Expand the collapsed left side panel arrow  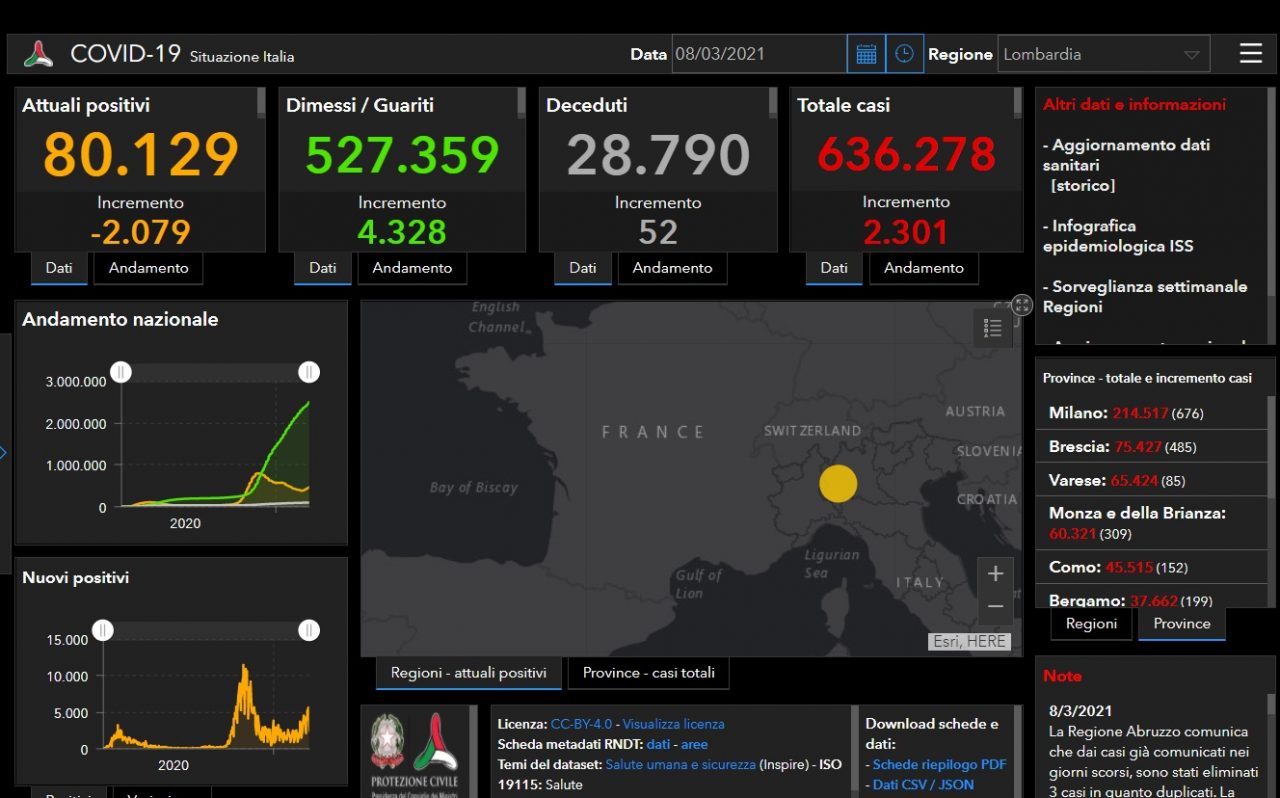(x=4, y=453)
